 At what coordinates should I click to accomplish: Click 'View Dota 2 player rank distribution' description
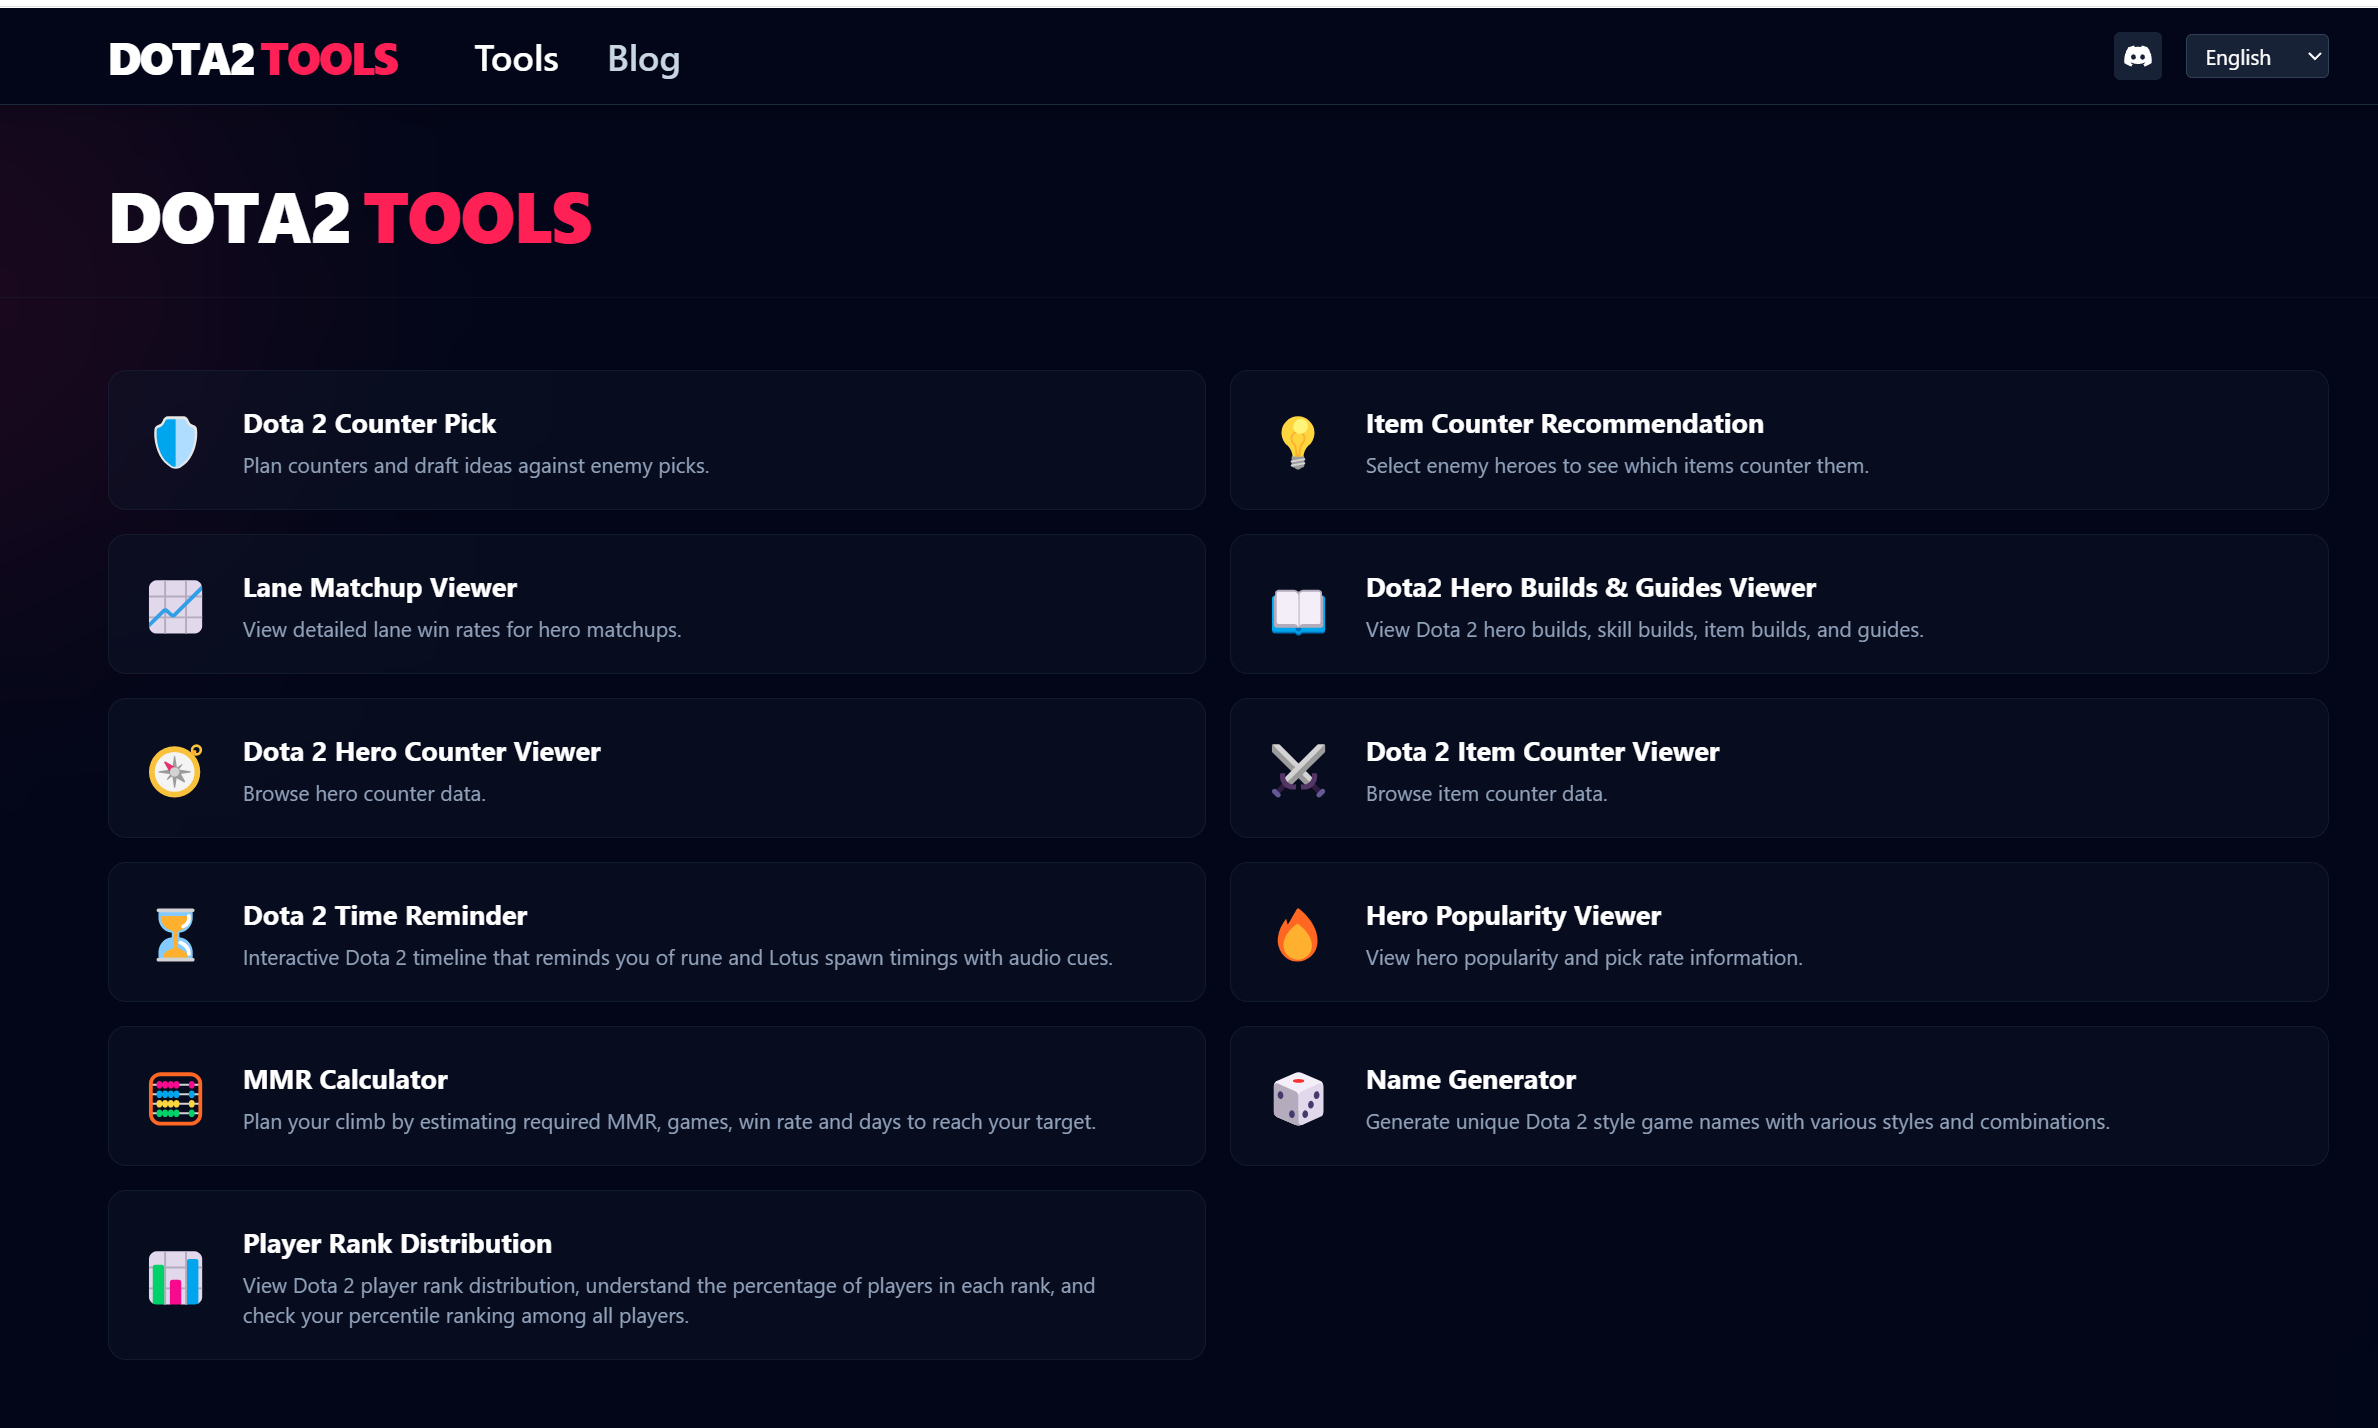669,1301
